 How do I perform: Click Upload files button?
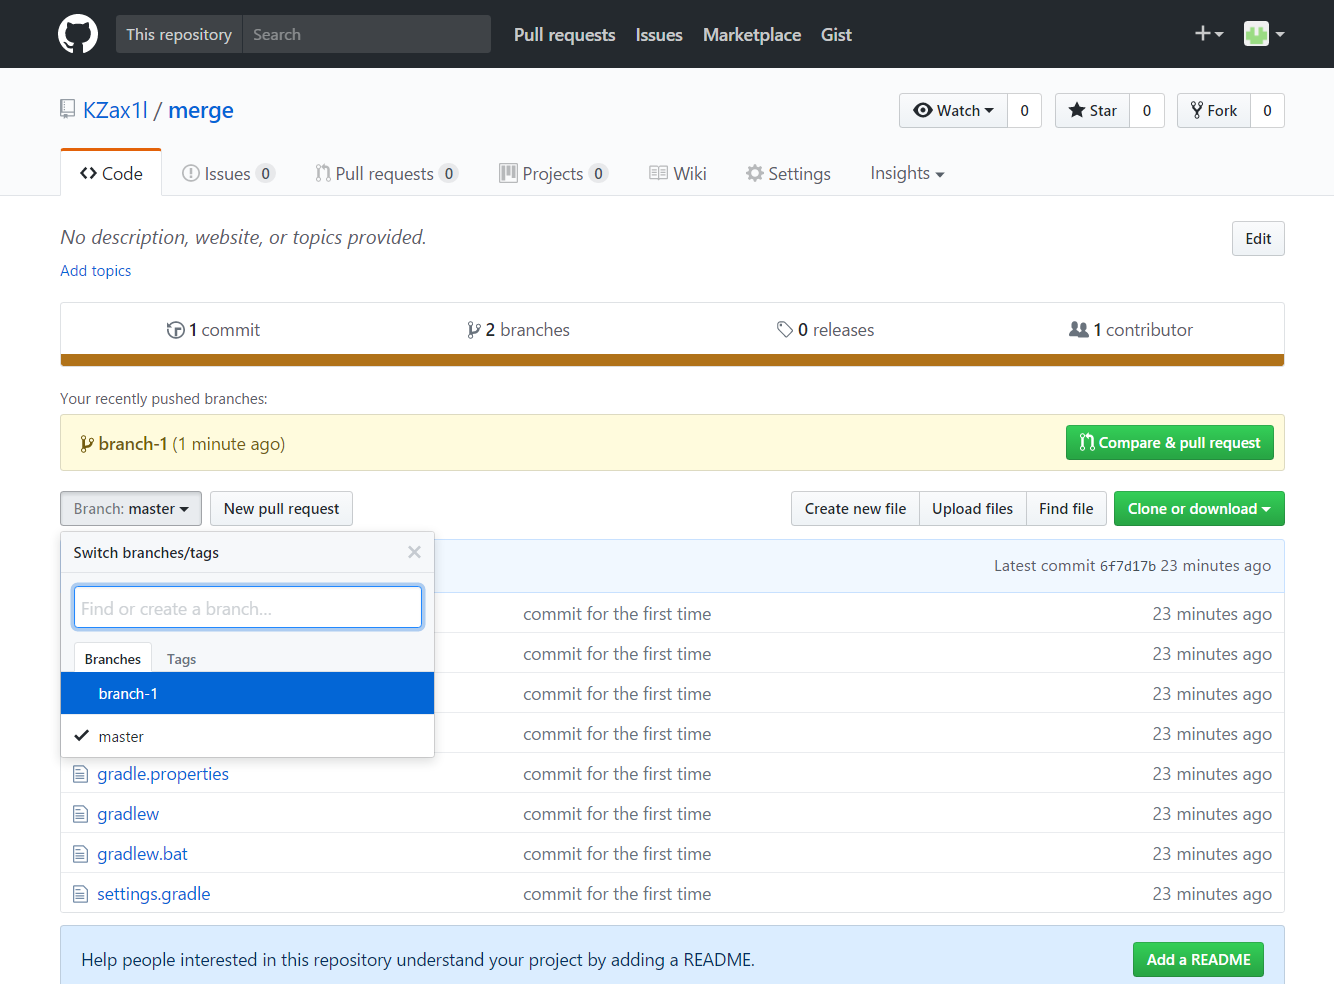coord(972,508)
